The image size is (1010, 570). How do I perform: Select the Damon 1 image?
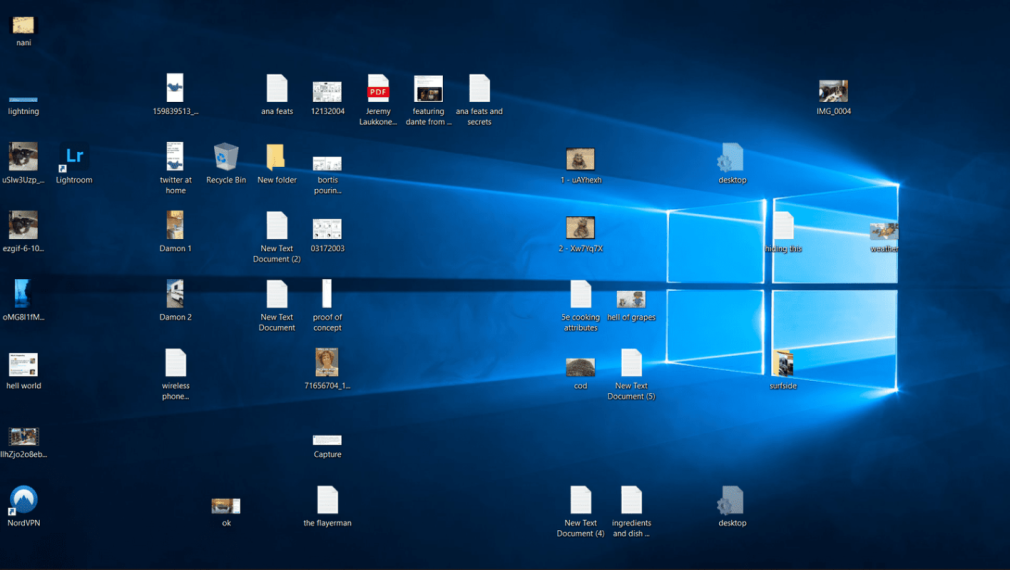pos(175,232)
